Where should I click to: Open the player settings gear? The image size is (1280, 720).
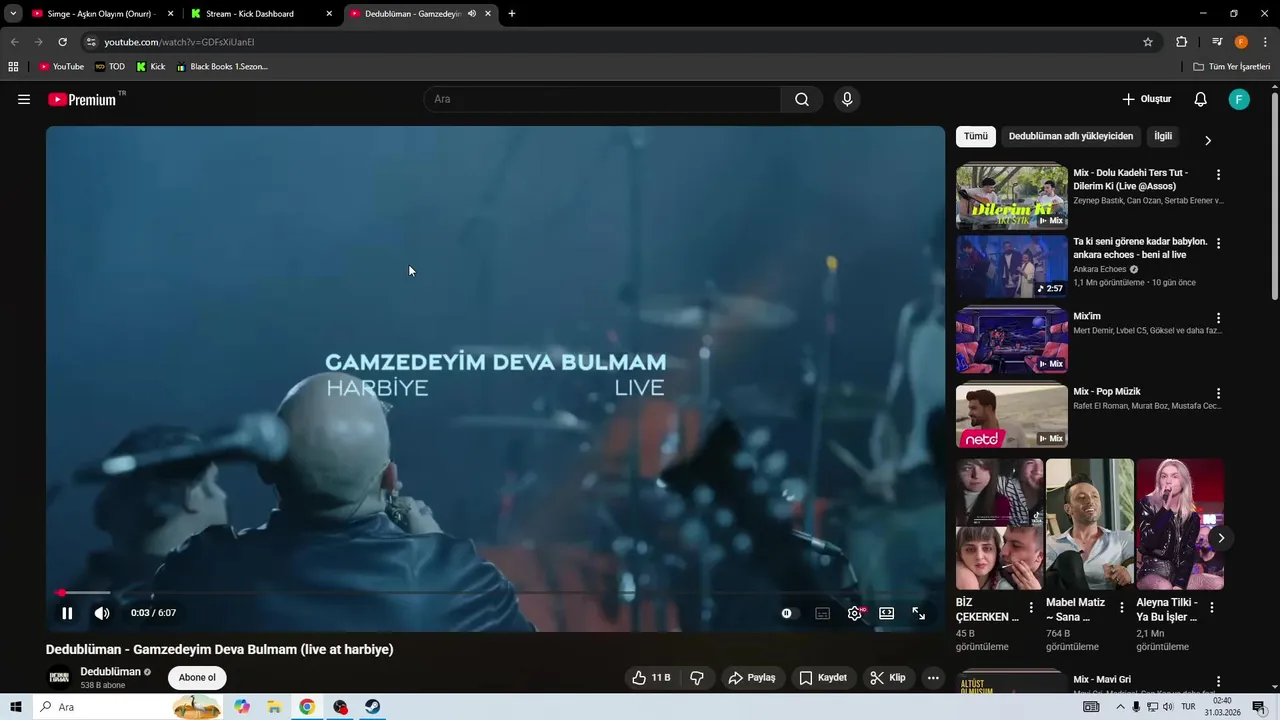pyautogui.click(x=855, y=613)
